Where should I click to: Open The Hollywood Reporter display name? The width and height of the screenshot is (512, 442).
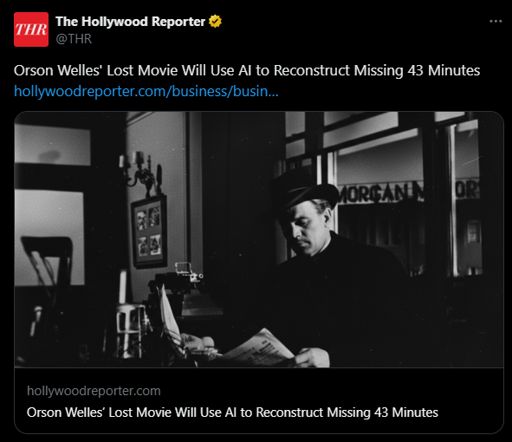pos(130,22)
